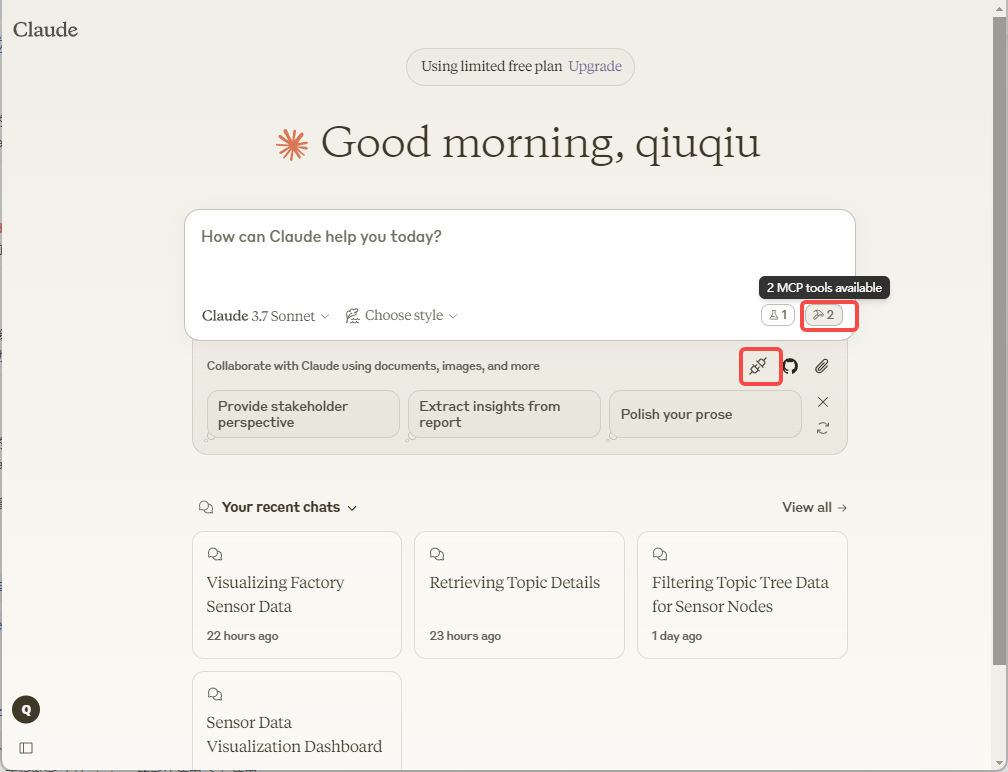Image resolution: width=1008 pixels, height=772 pixels.
Task: Click the beaker experiments icon showing 1
Action: pos(778,315)
